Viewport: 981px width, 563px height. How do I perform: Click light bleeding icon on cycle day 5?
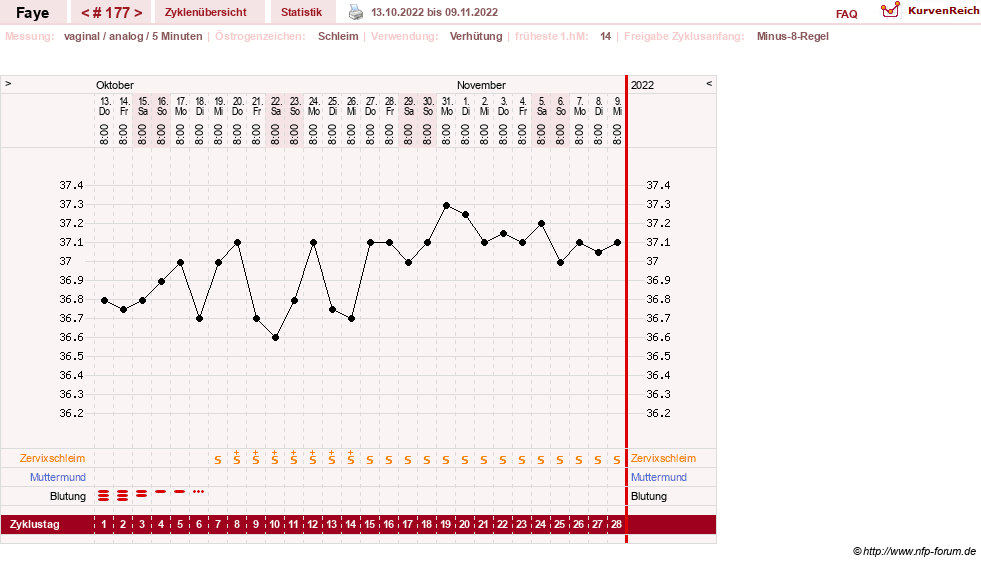180,492
